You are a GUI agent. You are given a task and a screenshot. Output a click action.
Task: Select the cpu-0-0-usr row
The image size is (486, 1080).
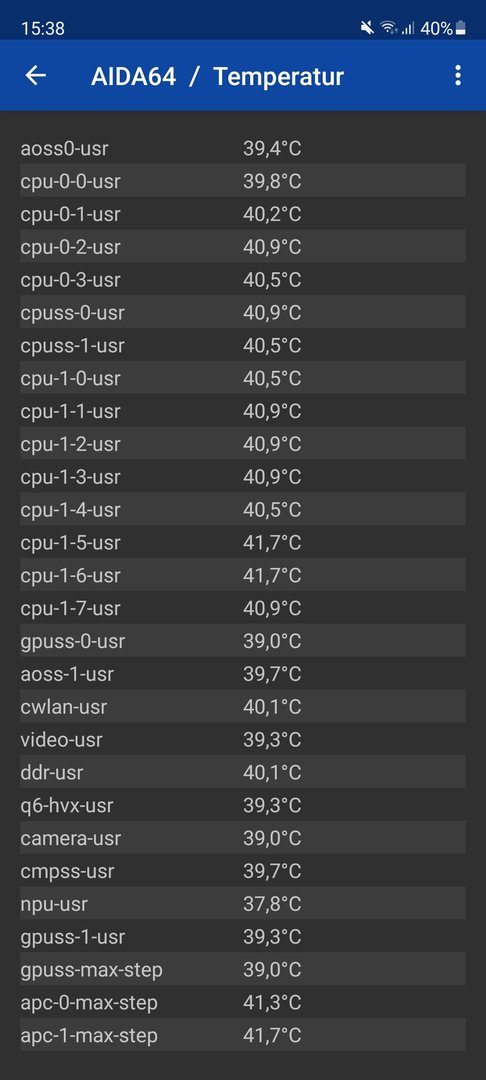pyautogui.click(x=243, y=181)
